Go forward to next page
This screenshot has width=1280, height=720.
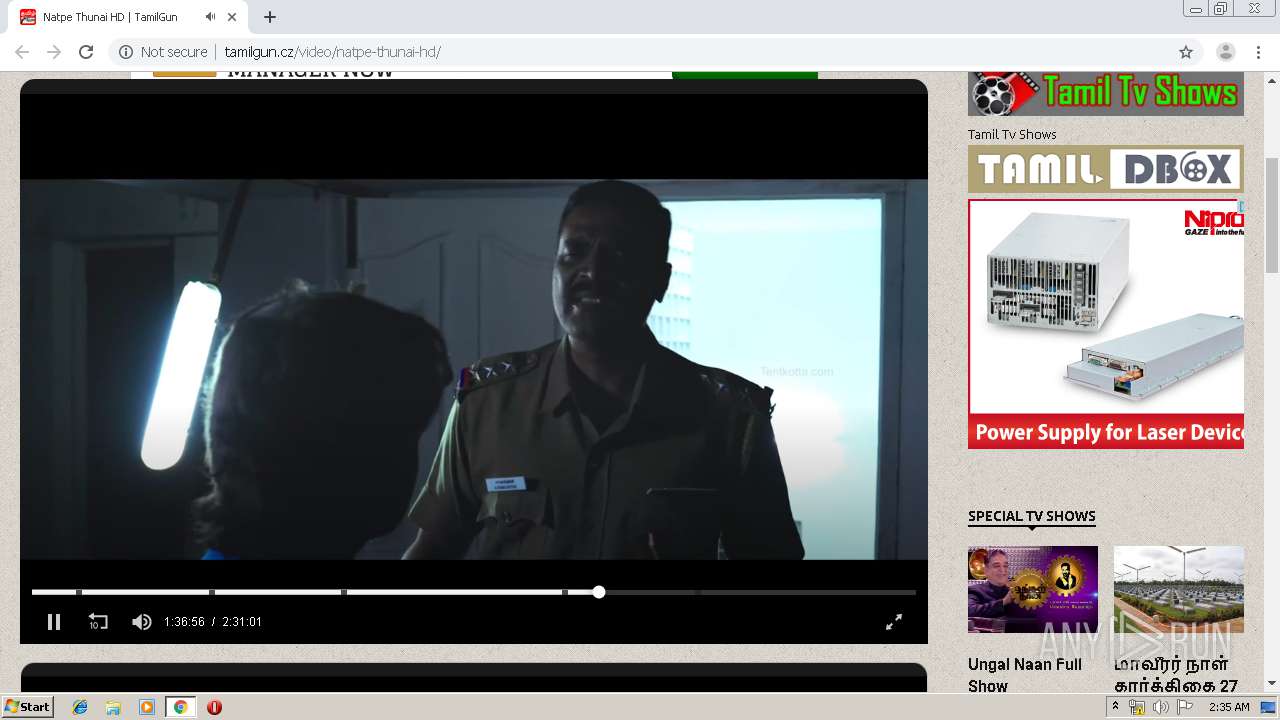coord(54,52)
